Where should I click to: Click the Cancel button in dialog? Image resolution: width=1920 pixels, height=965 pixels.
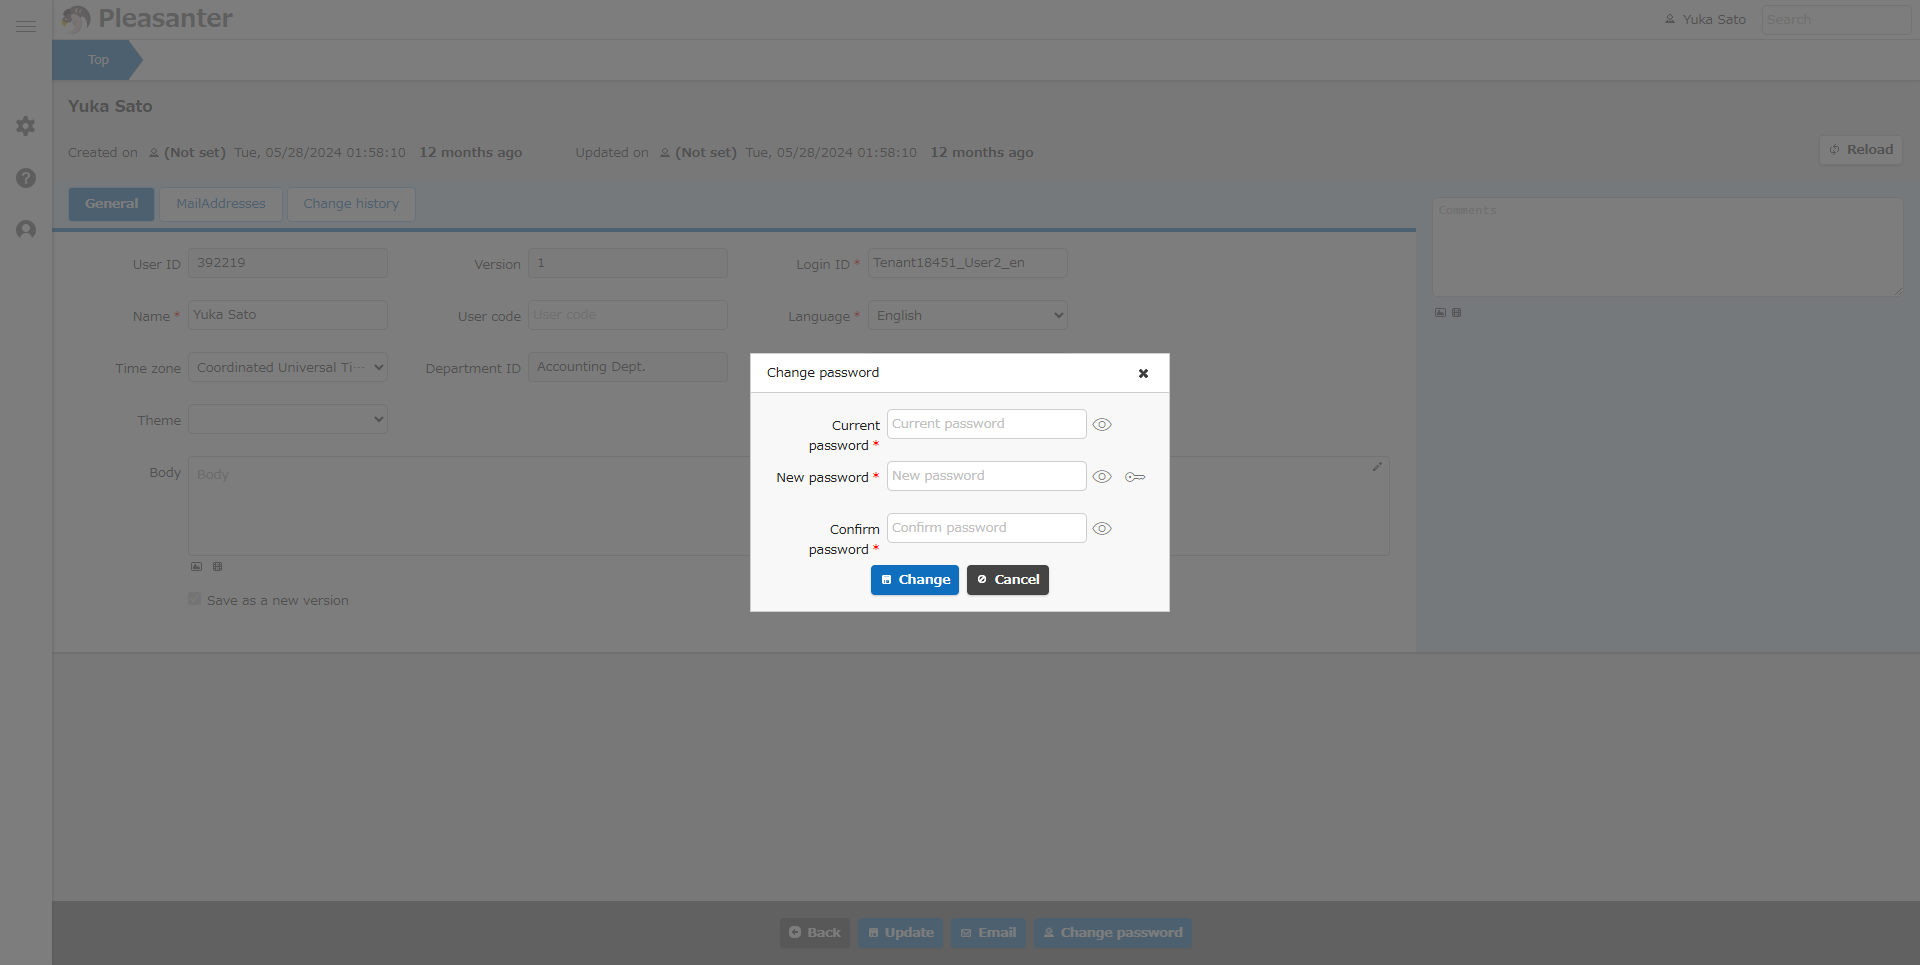pos(1008,580)
